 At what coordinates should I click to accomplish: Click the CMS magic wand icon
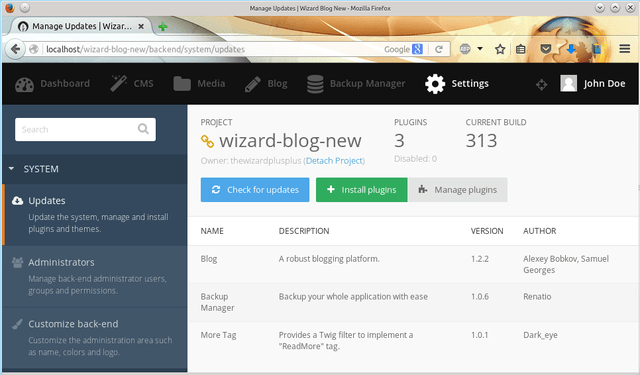(x=119, y=84)
